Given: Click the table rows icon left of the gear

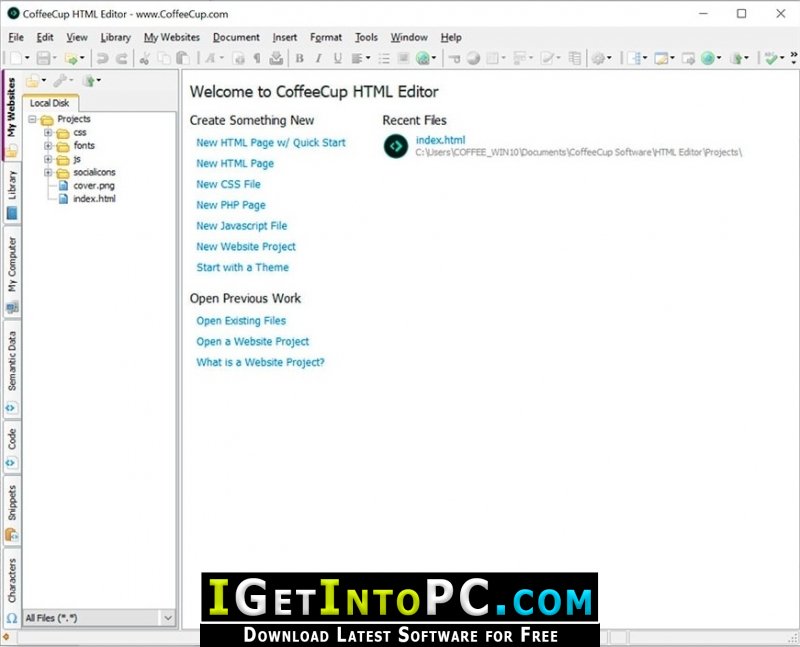Looking at the screenshot, I should tap(575, 58).
